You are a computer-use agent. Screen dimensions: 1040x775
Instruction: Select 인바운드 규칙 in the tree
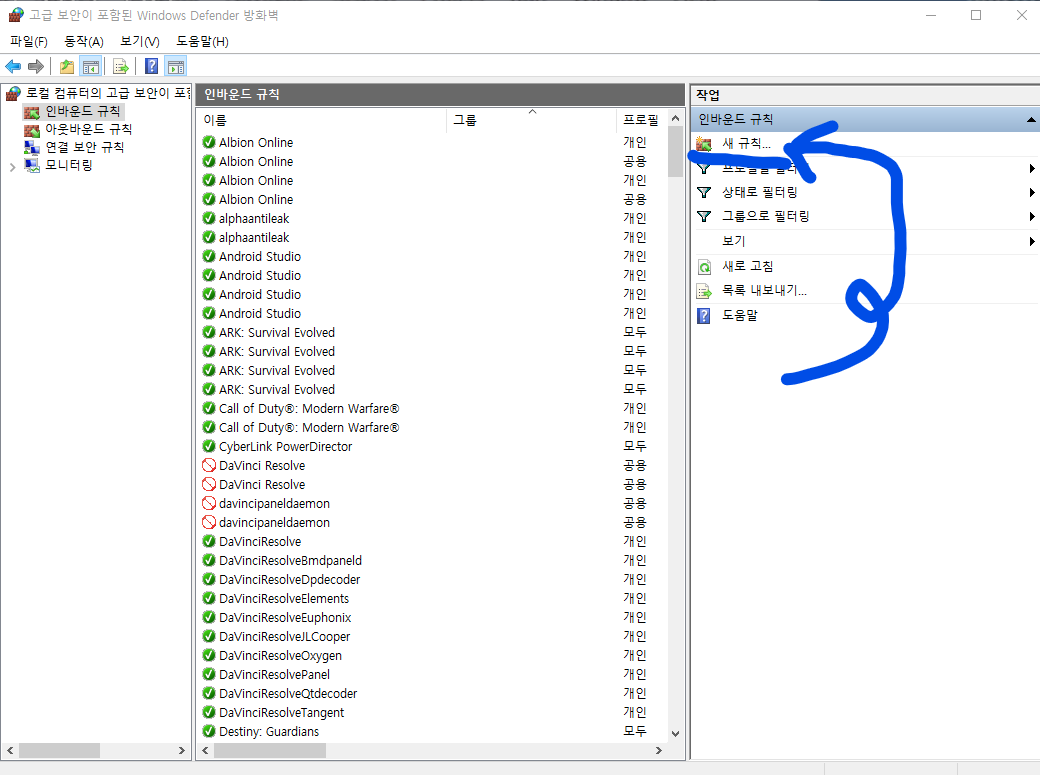(83, 111)
